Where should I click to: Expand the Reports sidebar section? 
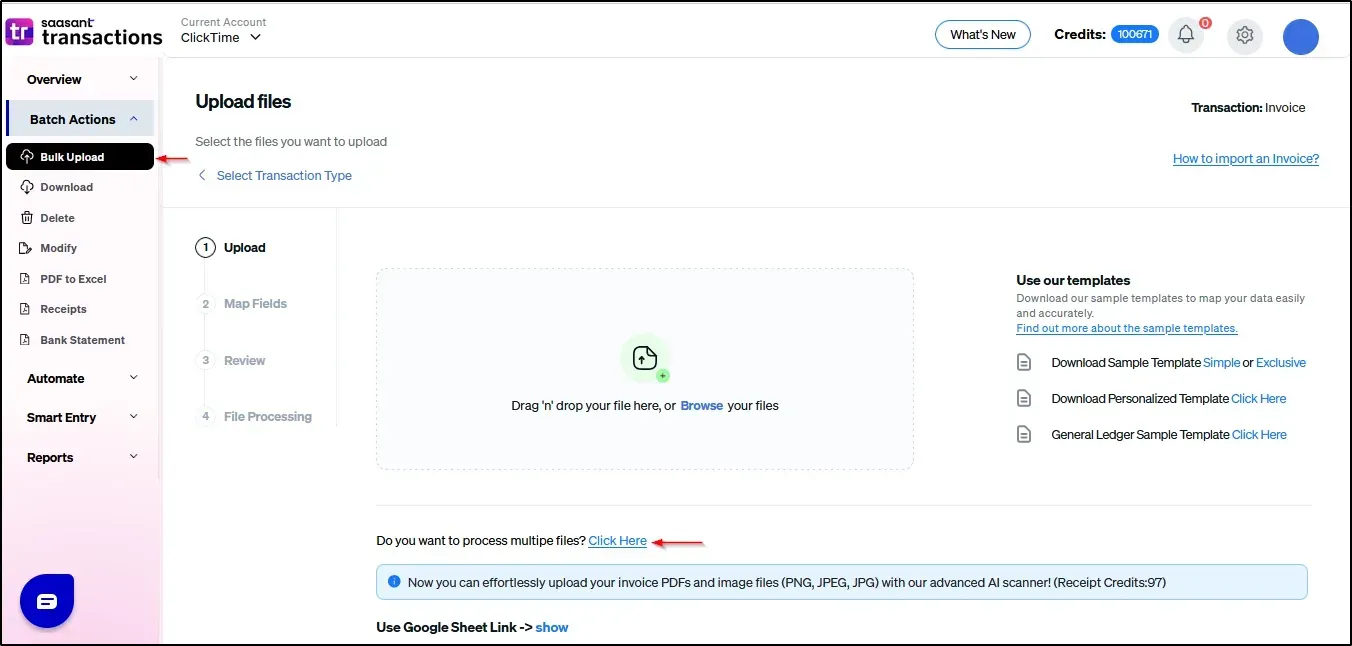click(x=81, y=457)
